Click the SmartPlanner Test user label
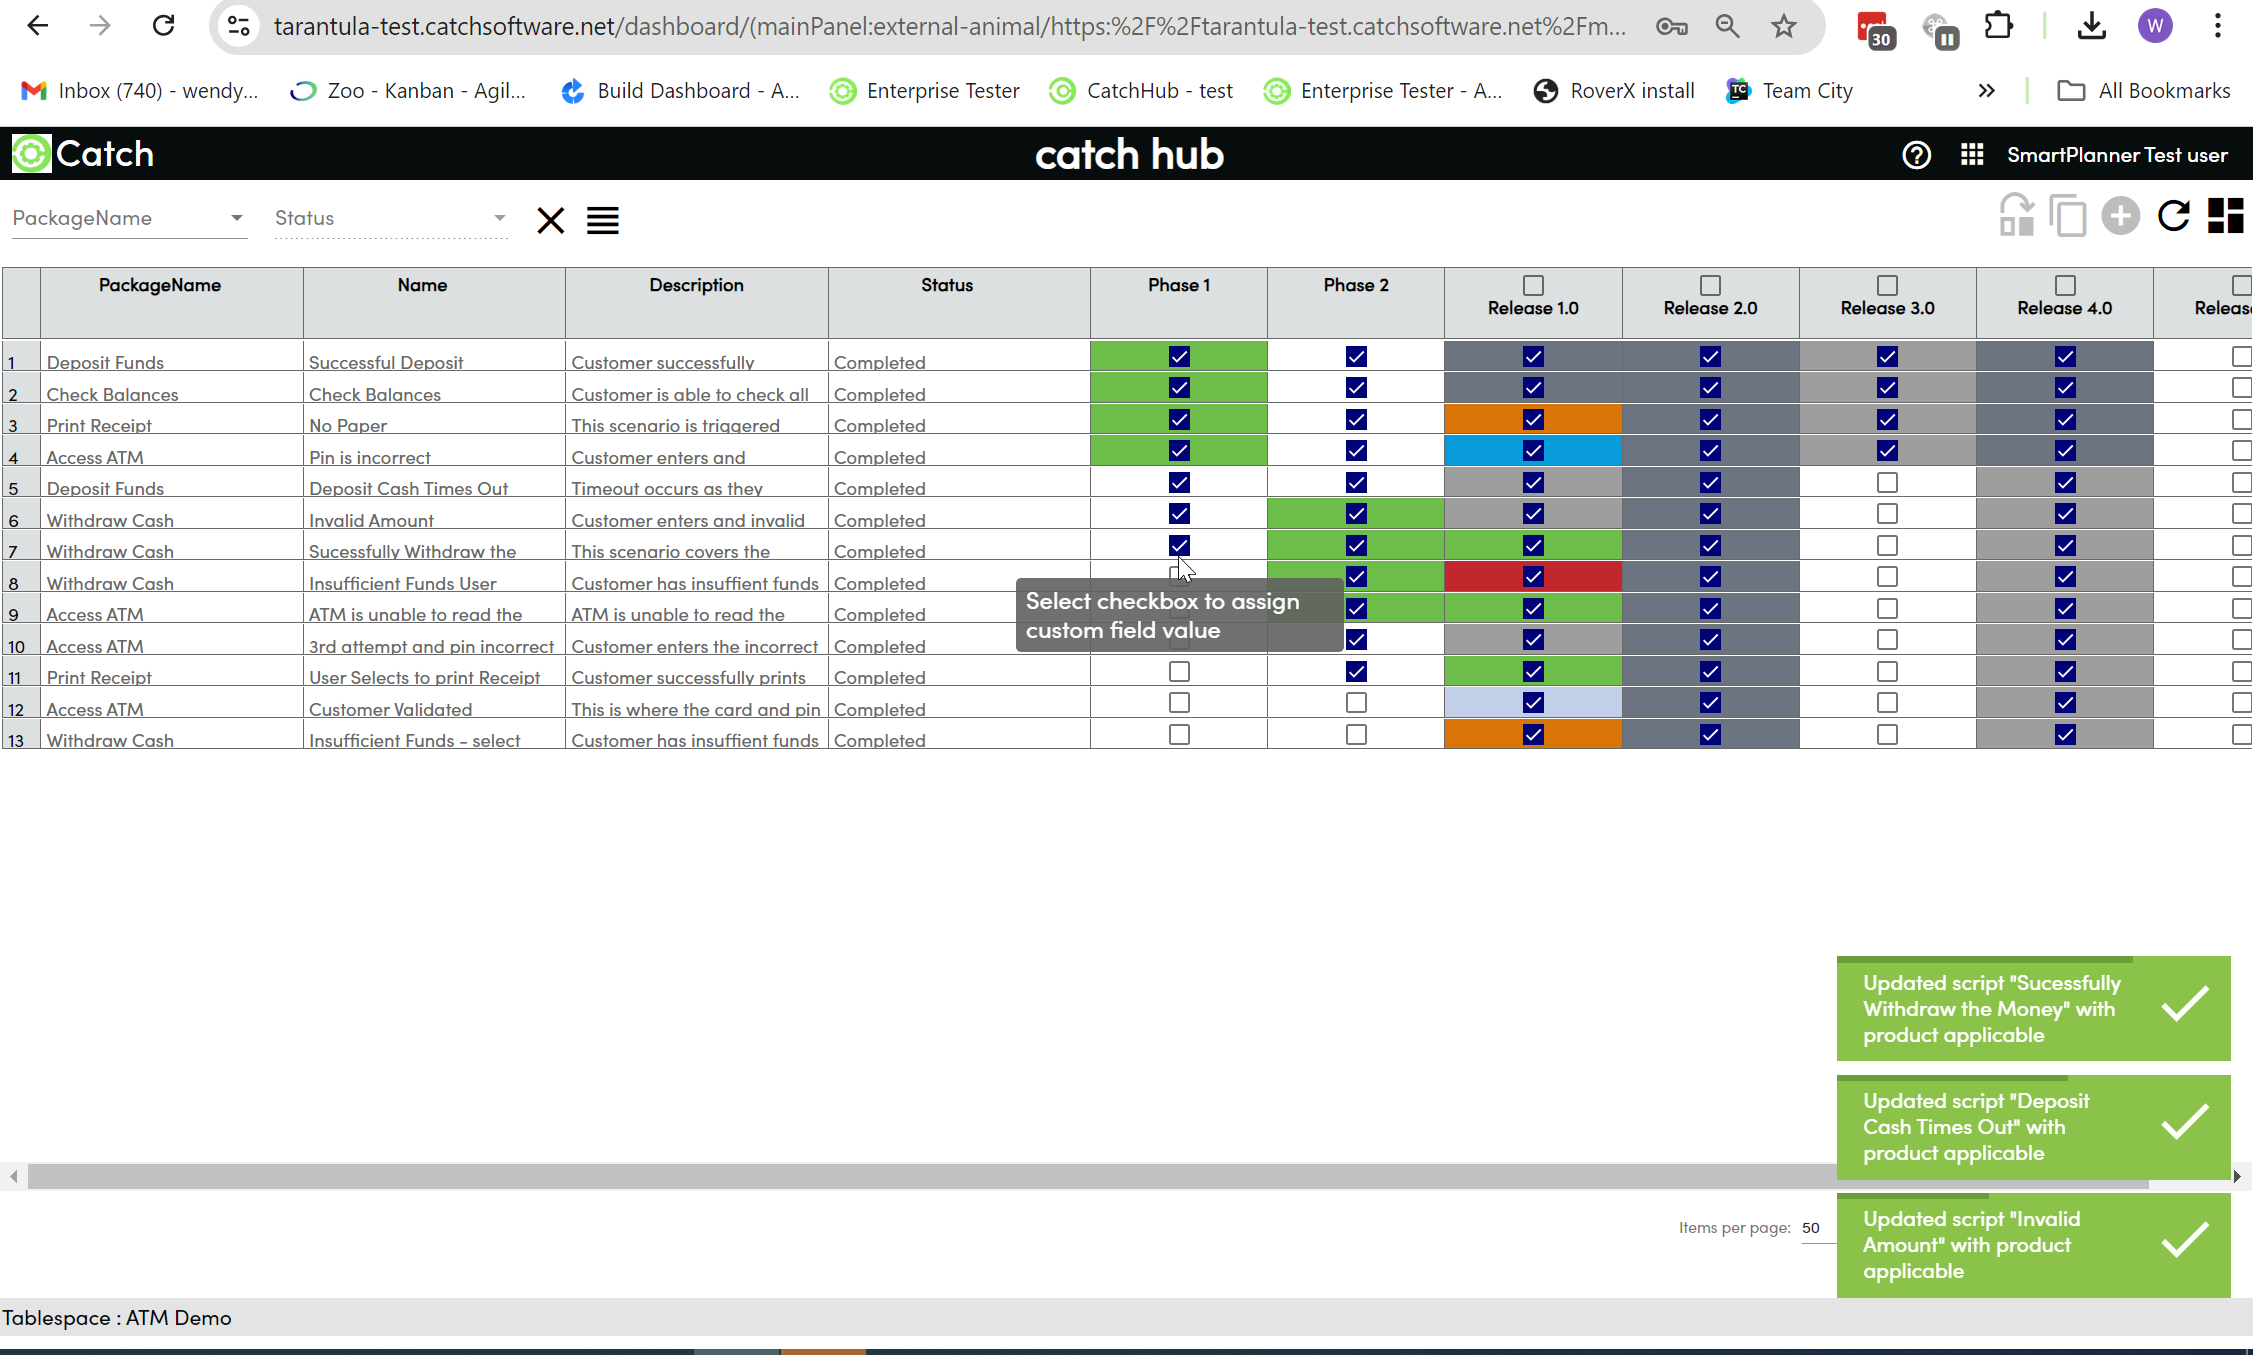Screen dimensions: 2253x1355 [x=2117, y=155]
